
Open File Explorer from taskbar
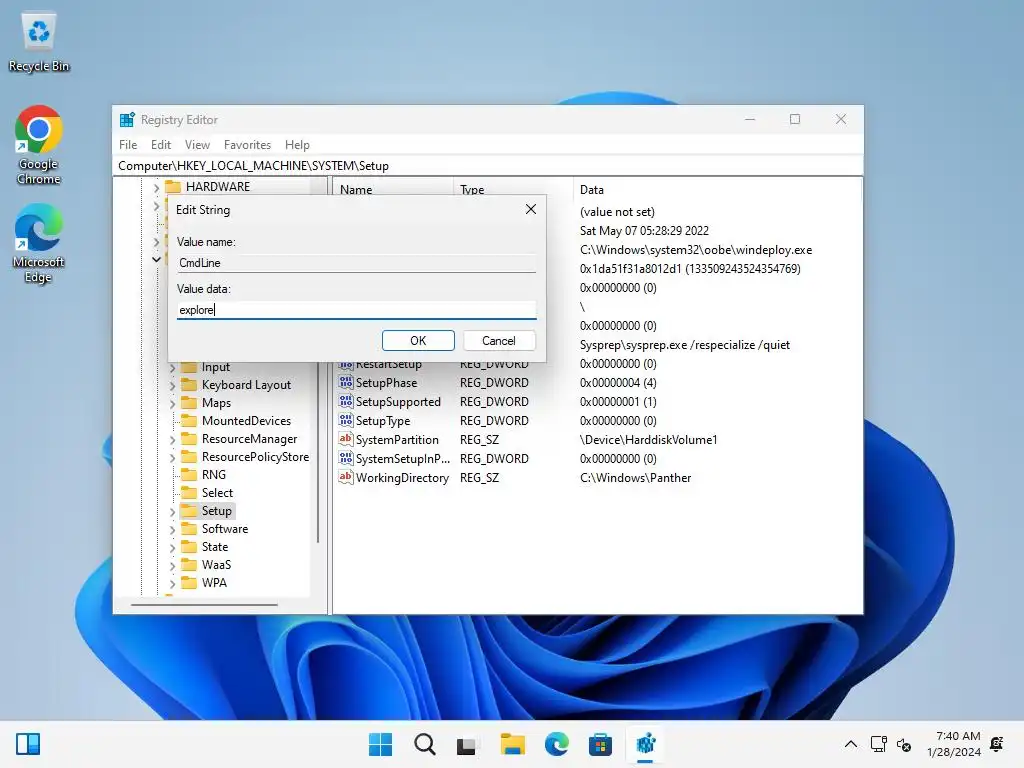tap(512, 744)
